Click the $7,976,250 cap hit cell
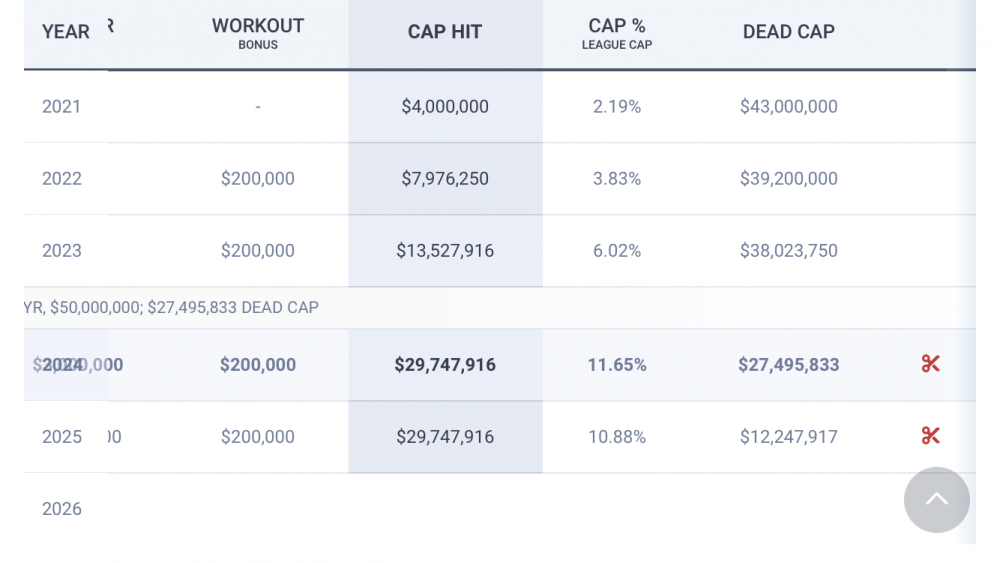This screenshot has width=1000, height=563. [x=445, y=179]
